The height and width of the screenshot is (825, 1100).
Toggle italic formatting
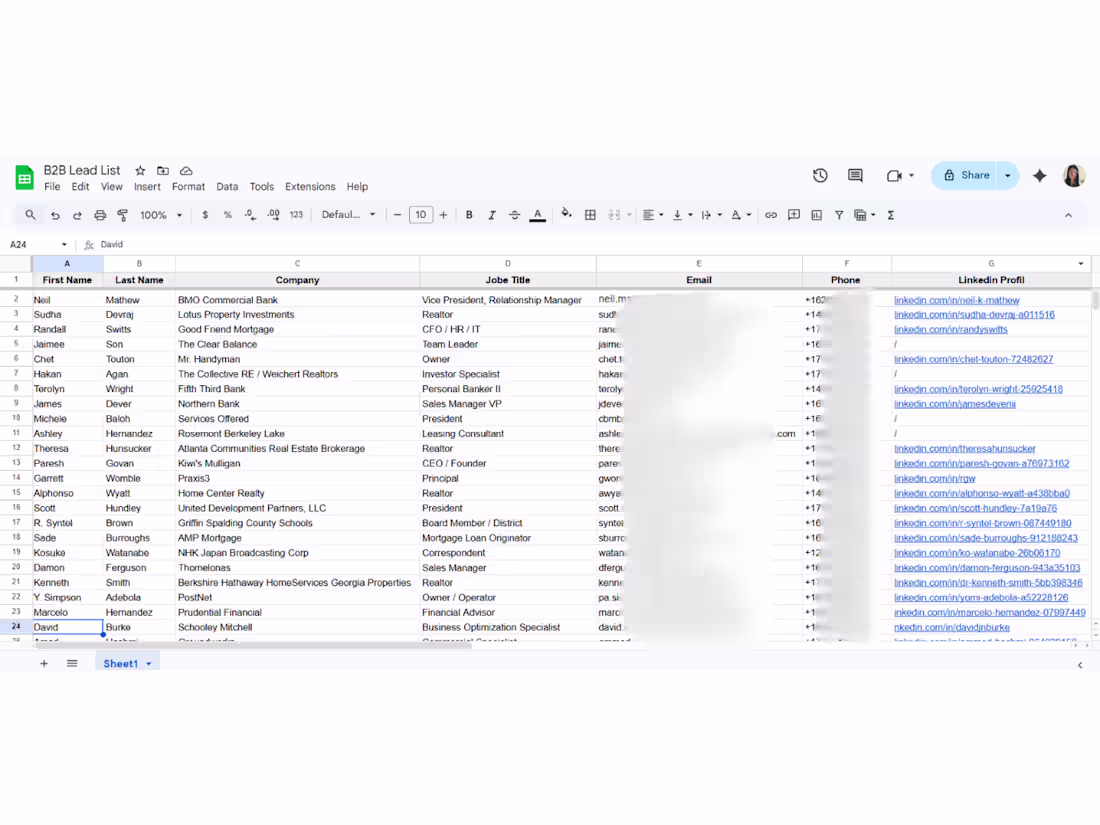pos(492,215)
